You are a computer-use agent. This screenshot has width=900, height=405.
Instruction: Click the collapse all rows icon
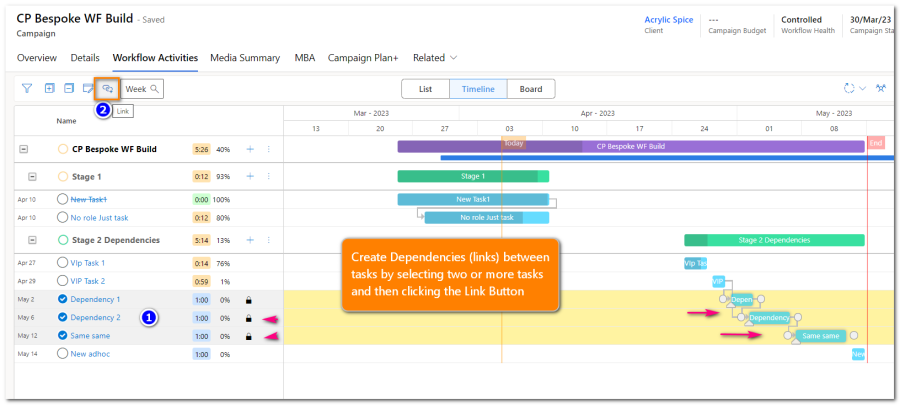click(x=69, y=89)
